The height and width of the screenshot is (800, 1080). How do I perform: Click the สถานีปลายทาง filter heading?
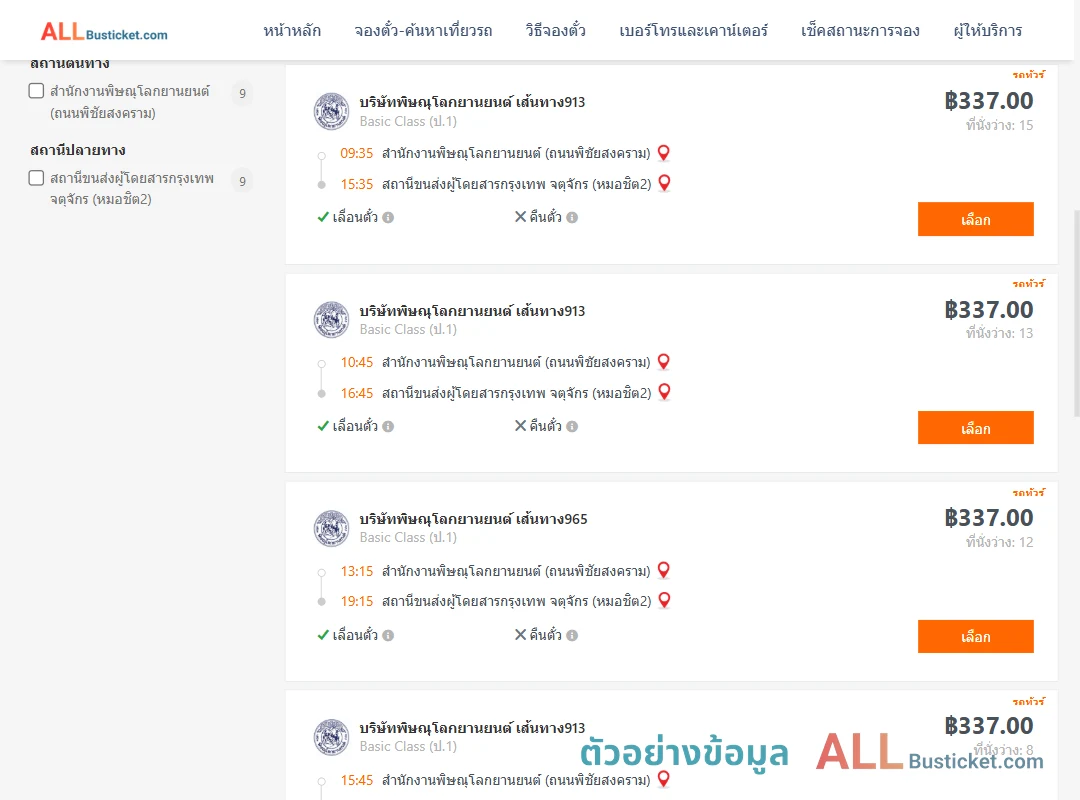(77, 150)
